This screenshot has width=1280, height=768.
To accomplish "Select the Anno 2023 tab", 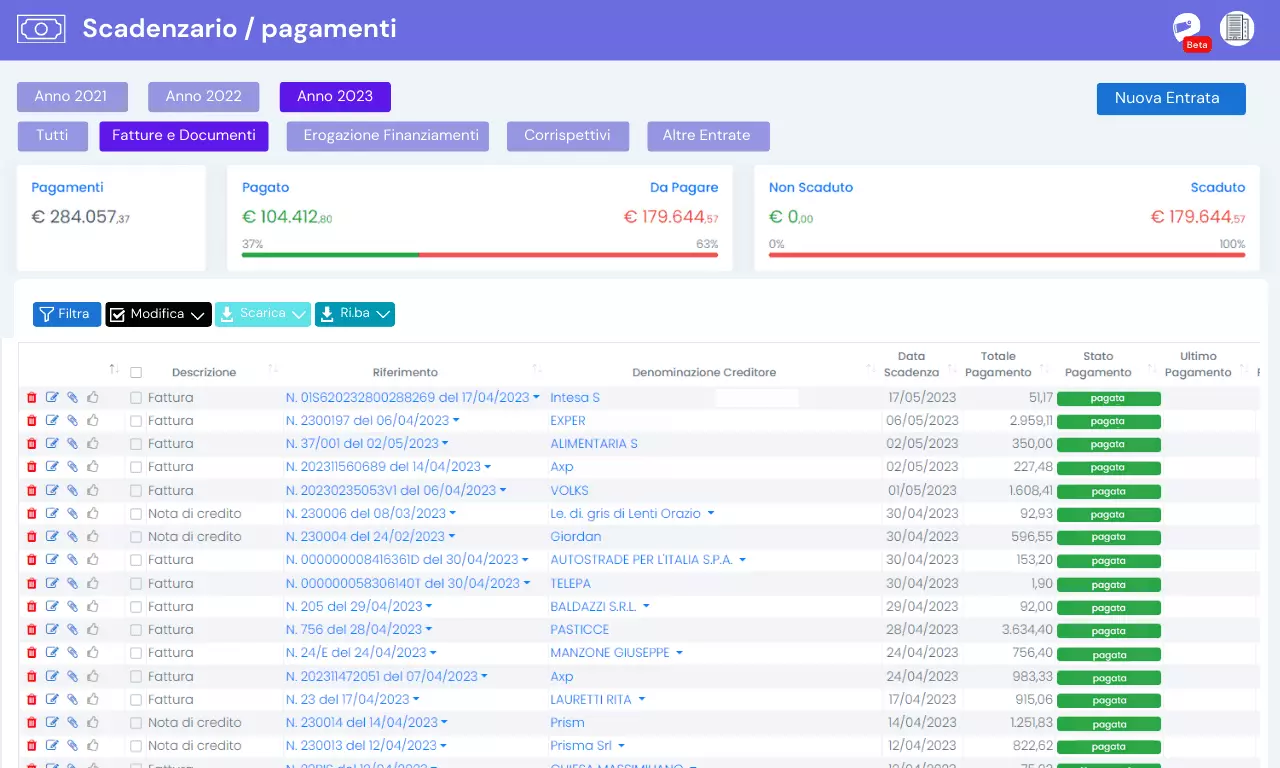I will click(x=335, y=97).
